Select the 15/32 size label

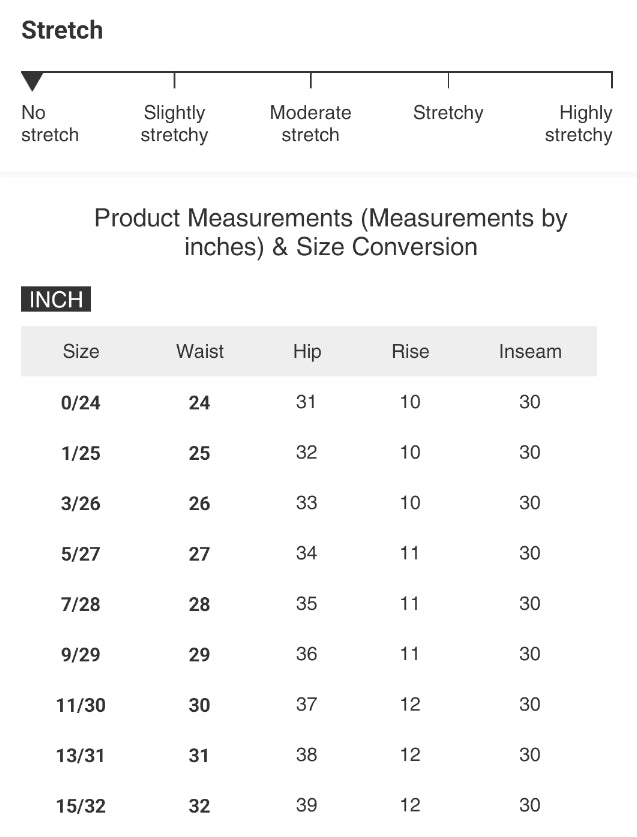(81, 806)
